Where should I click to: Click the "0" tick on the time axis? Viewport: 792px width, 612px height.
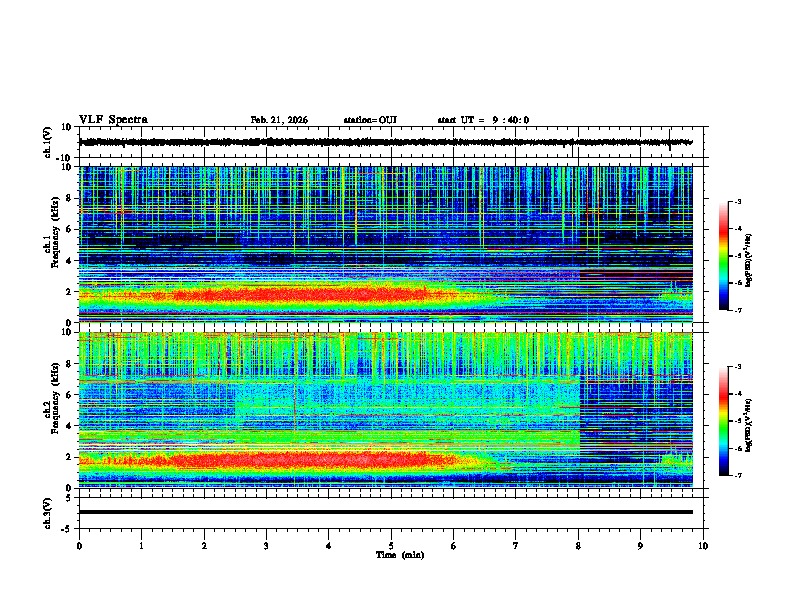click(79, 546)
